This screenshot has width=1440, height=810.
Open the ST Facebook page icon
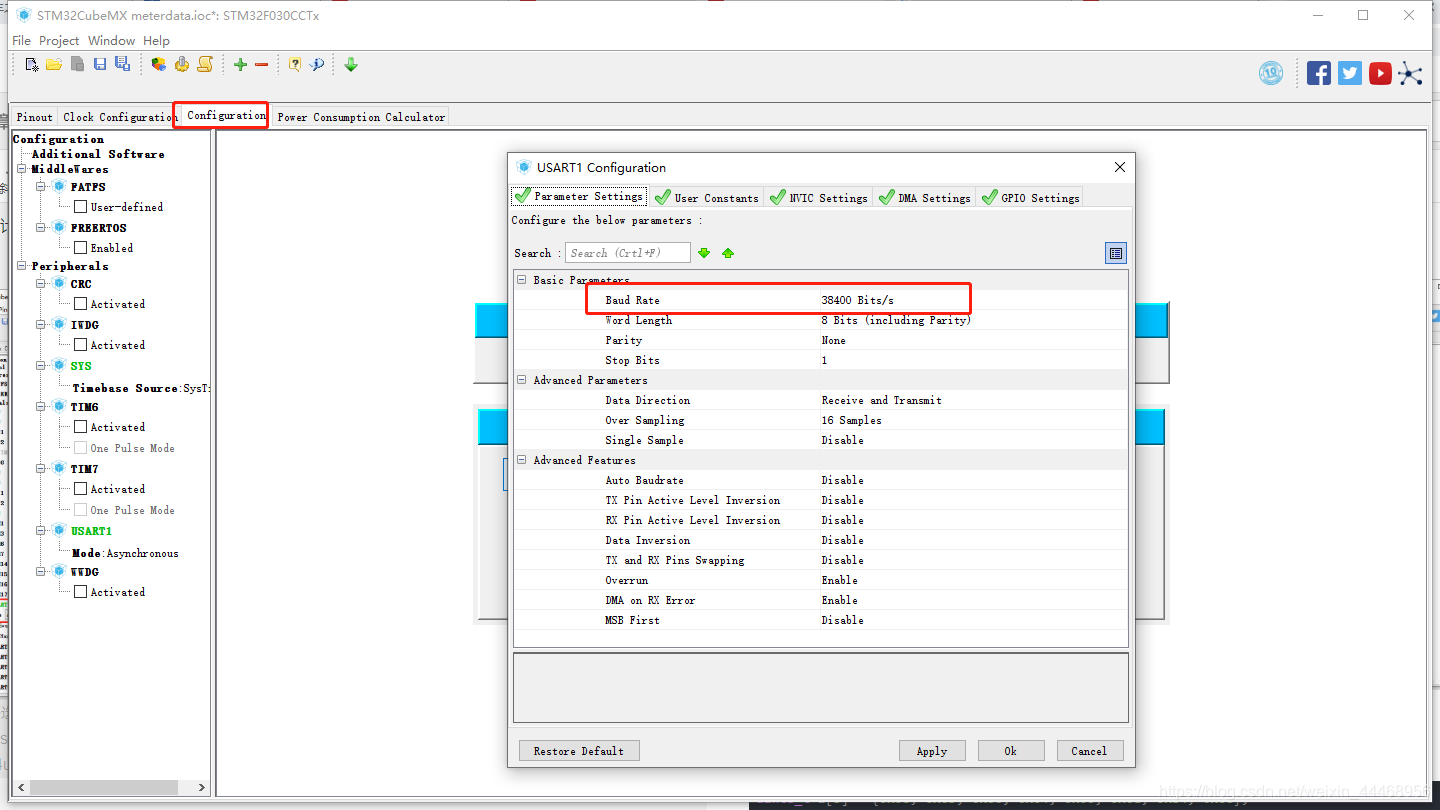tap(1319, 73)
